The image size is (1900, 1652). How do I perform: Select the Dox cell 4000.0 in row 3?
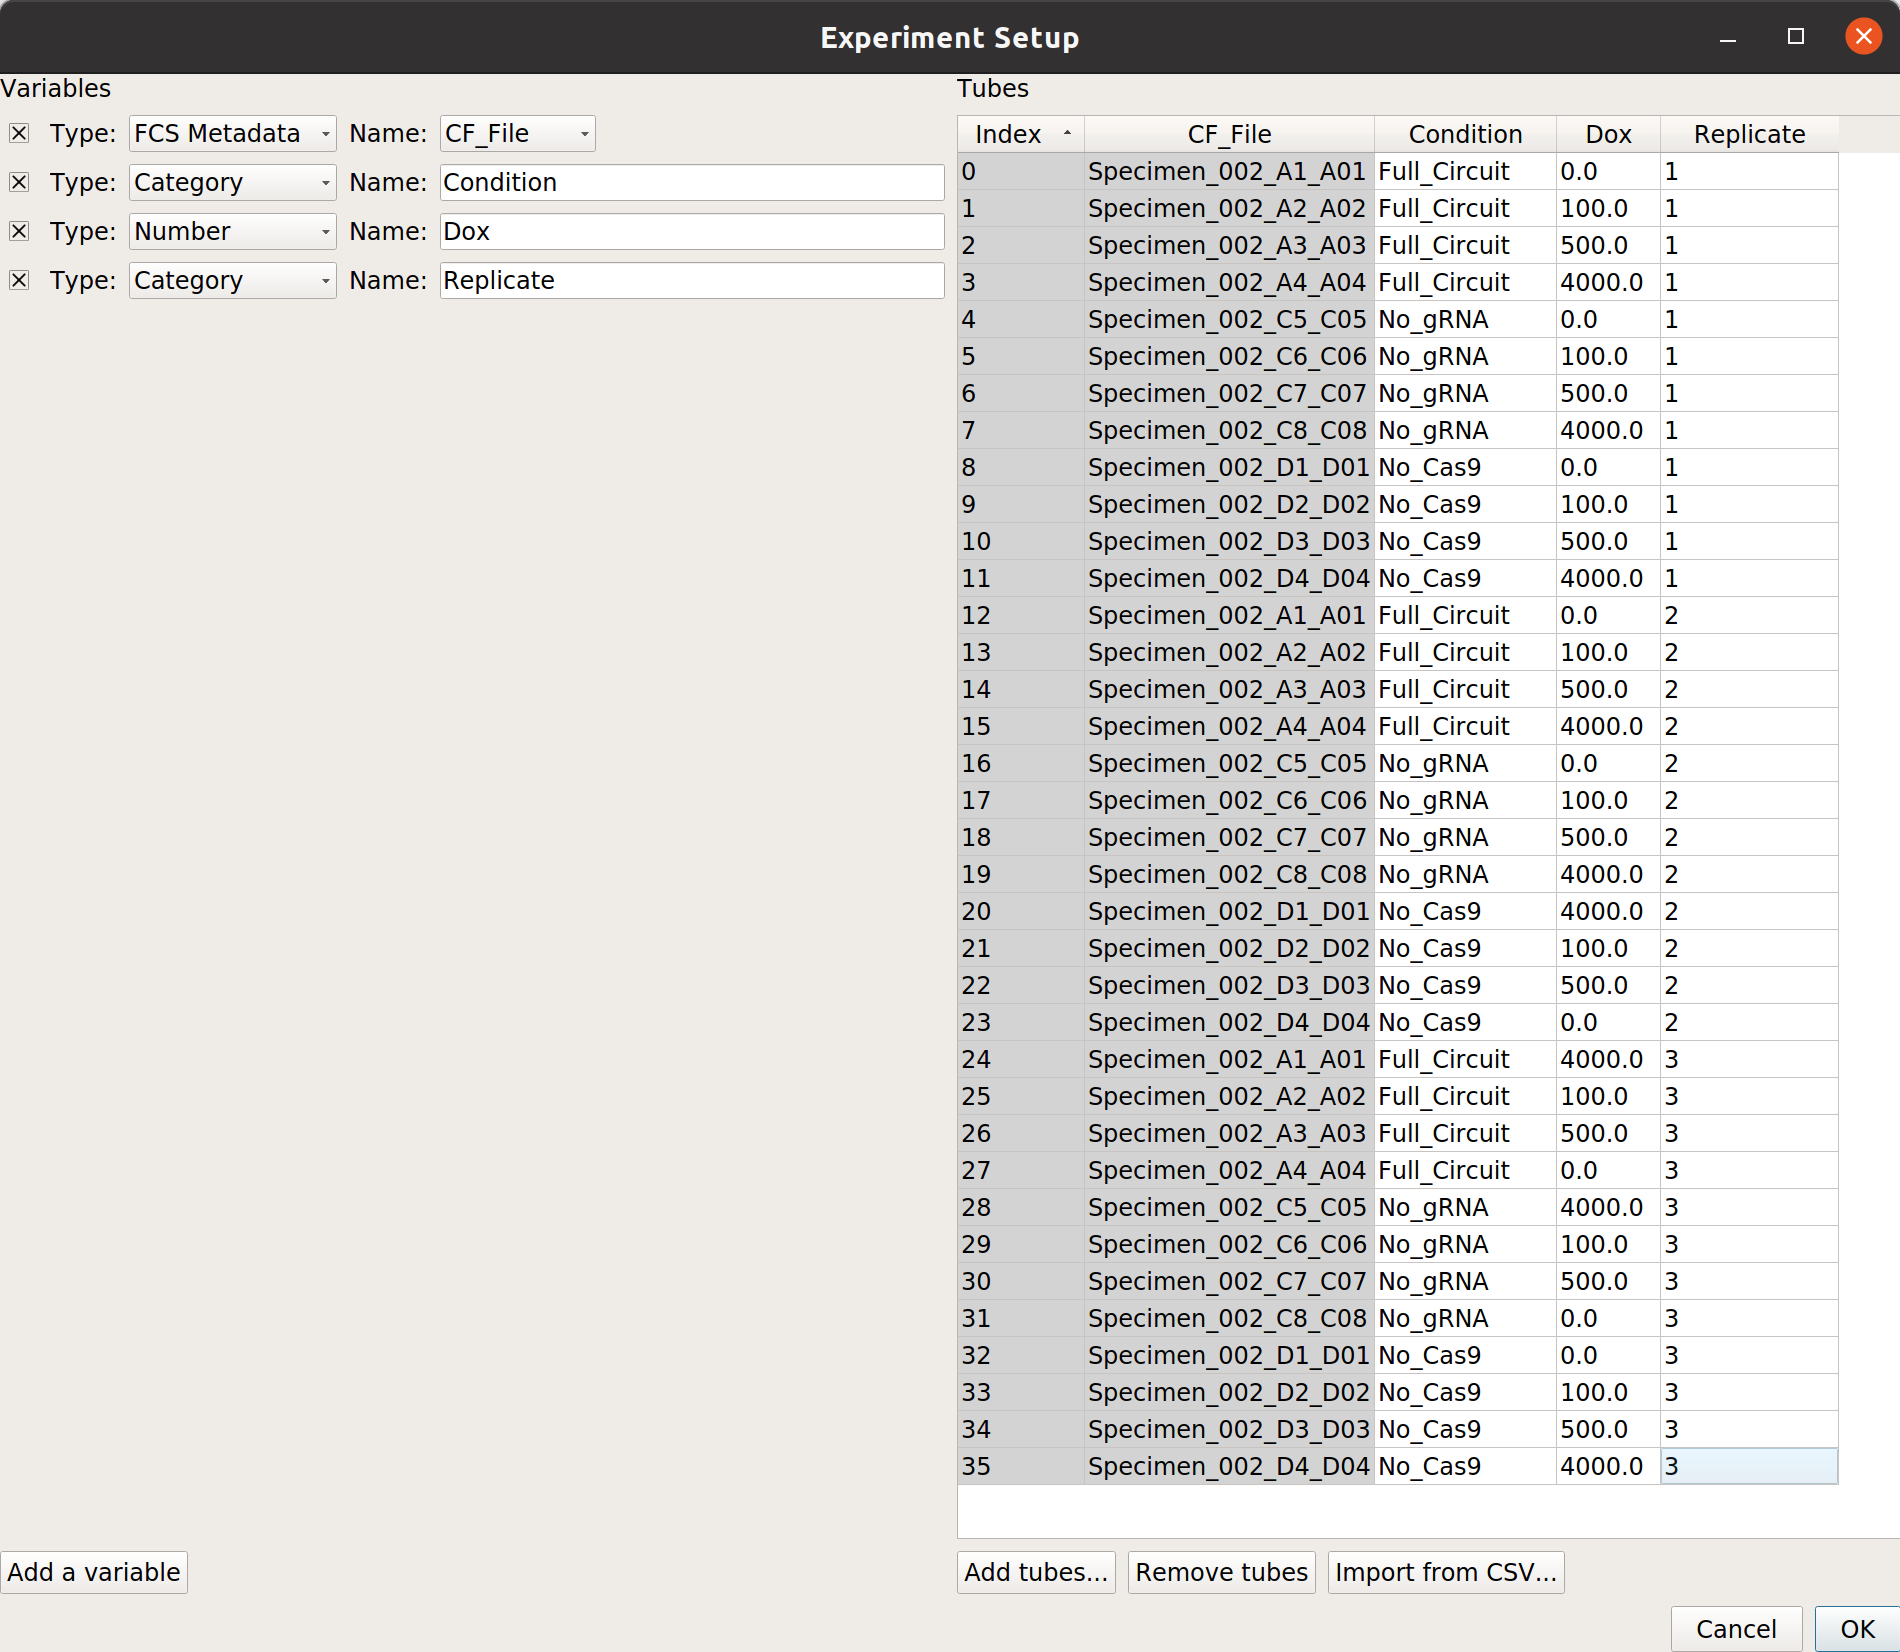1608,282
